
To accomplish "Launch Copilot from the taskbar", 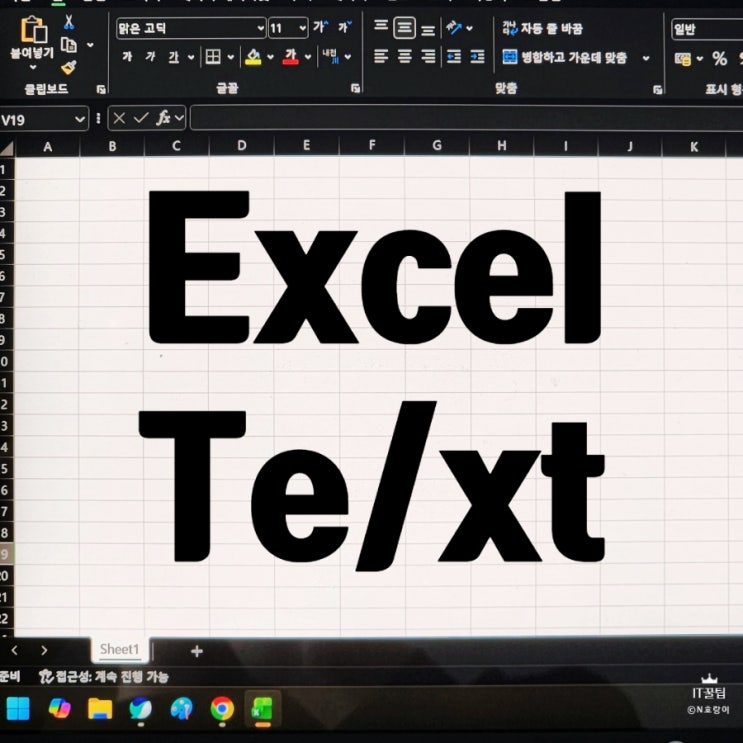I will pos(60,709).
